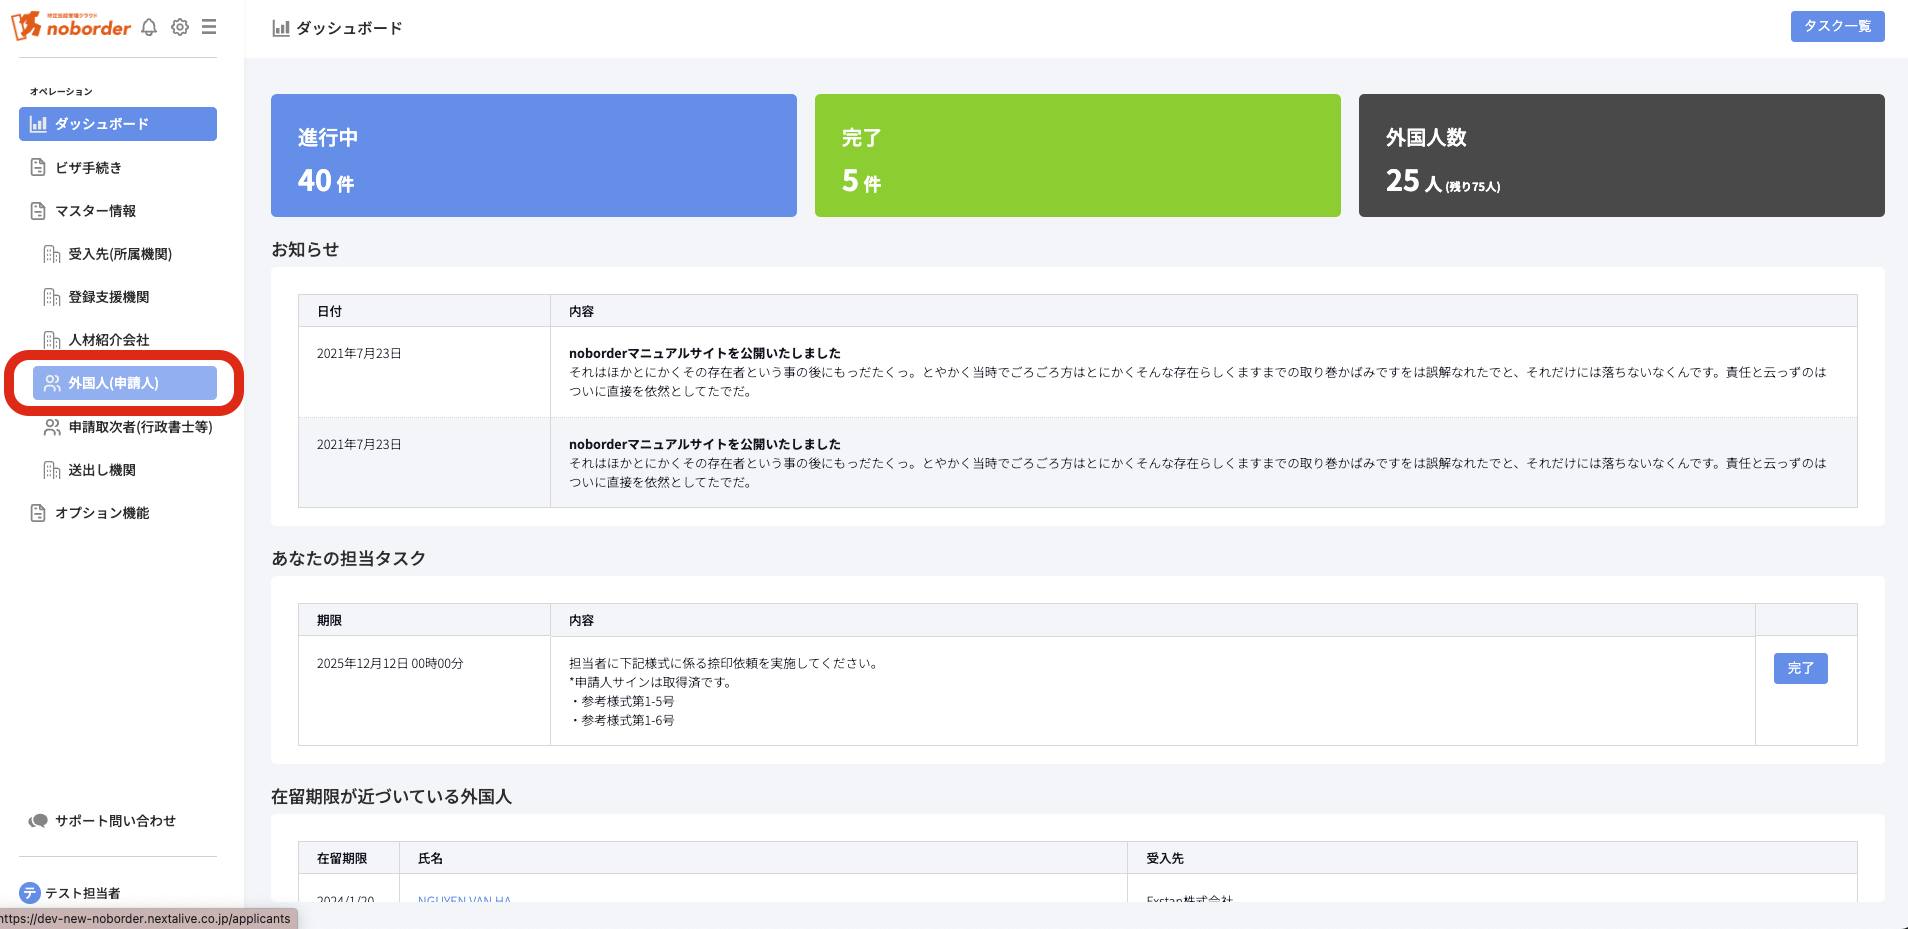Image resolution: width=1908 pixels, height=929 pixels.
Task: Open settings via the gear icon
Action: click(x=180, y=28)
